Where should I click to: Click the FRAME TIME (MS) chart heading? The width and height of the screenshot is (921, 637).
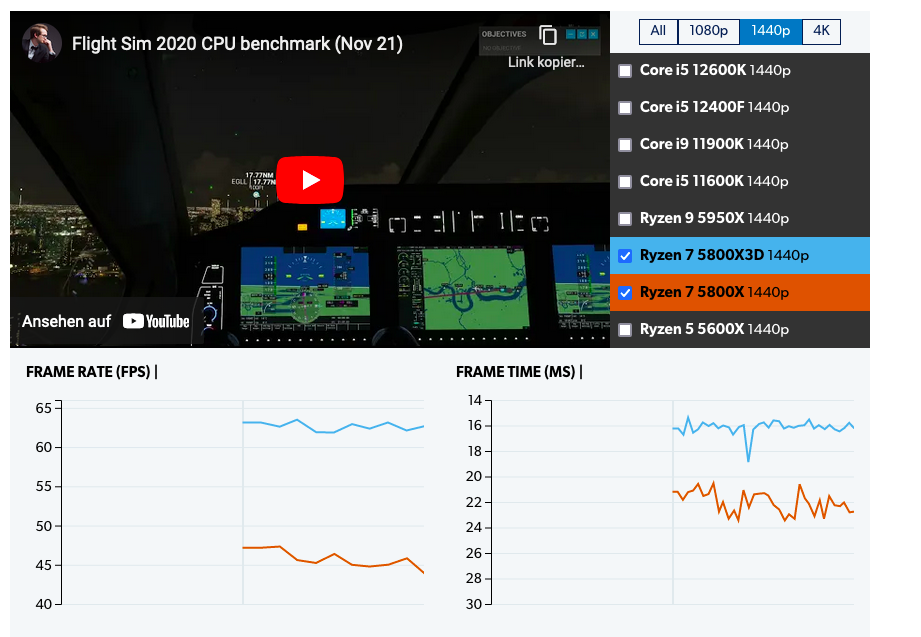516,372
